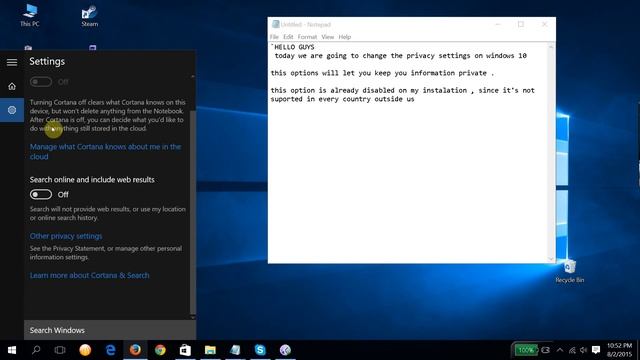
Task: Go to Cortana Home icon
Action: (12, 87)
